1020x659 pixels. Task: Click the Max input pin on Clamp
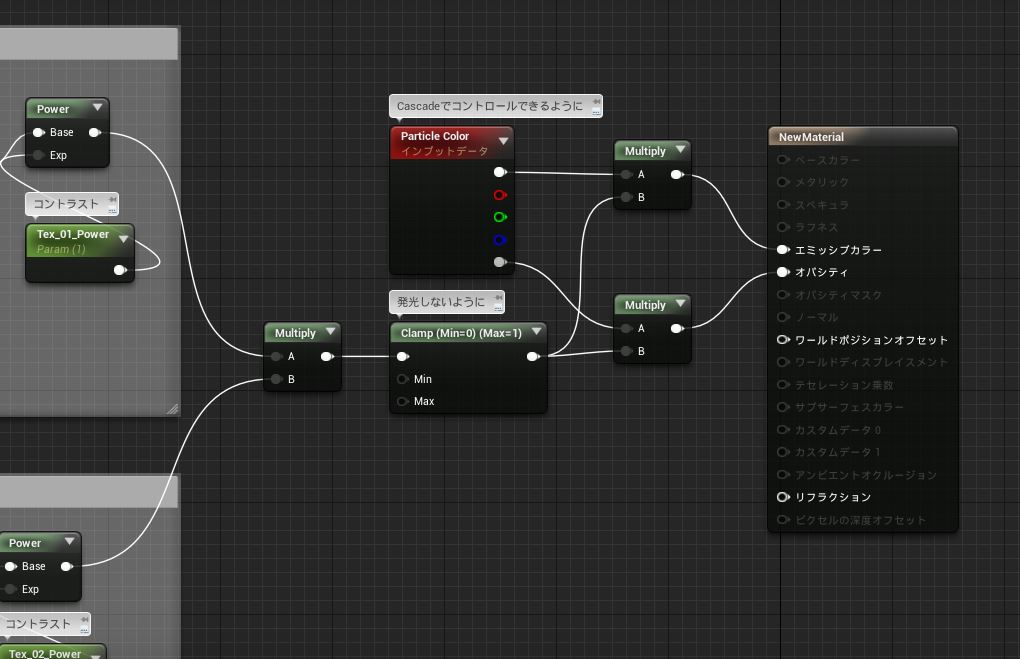click(x=403, y=401)
